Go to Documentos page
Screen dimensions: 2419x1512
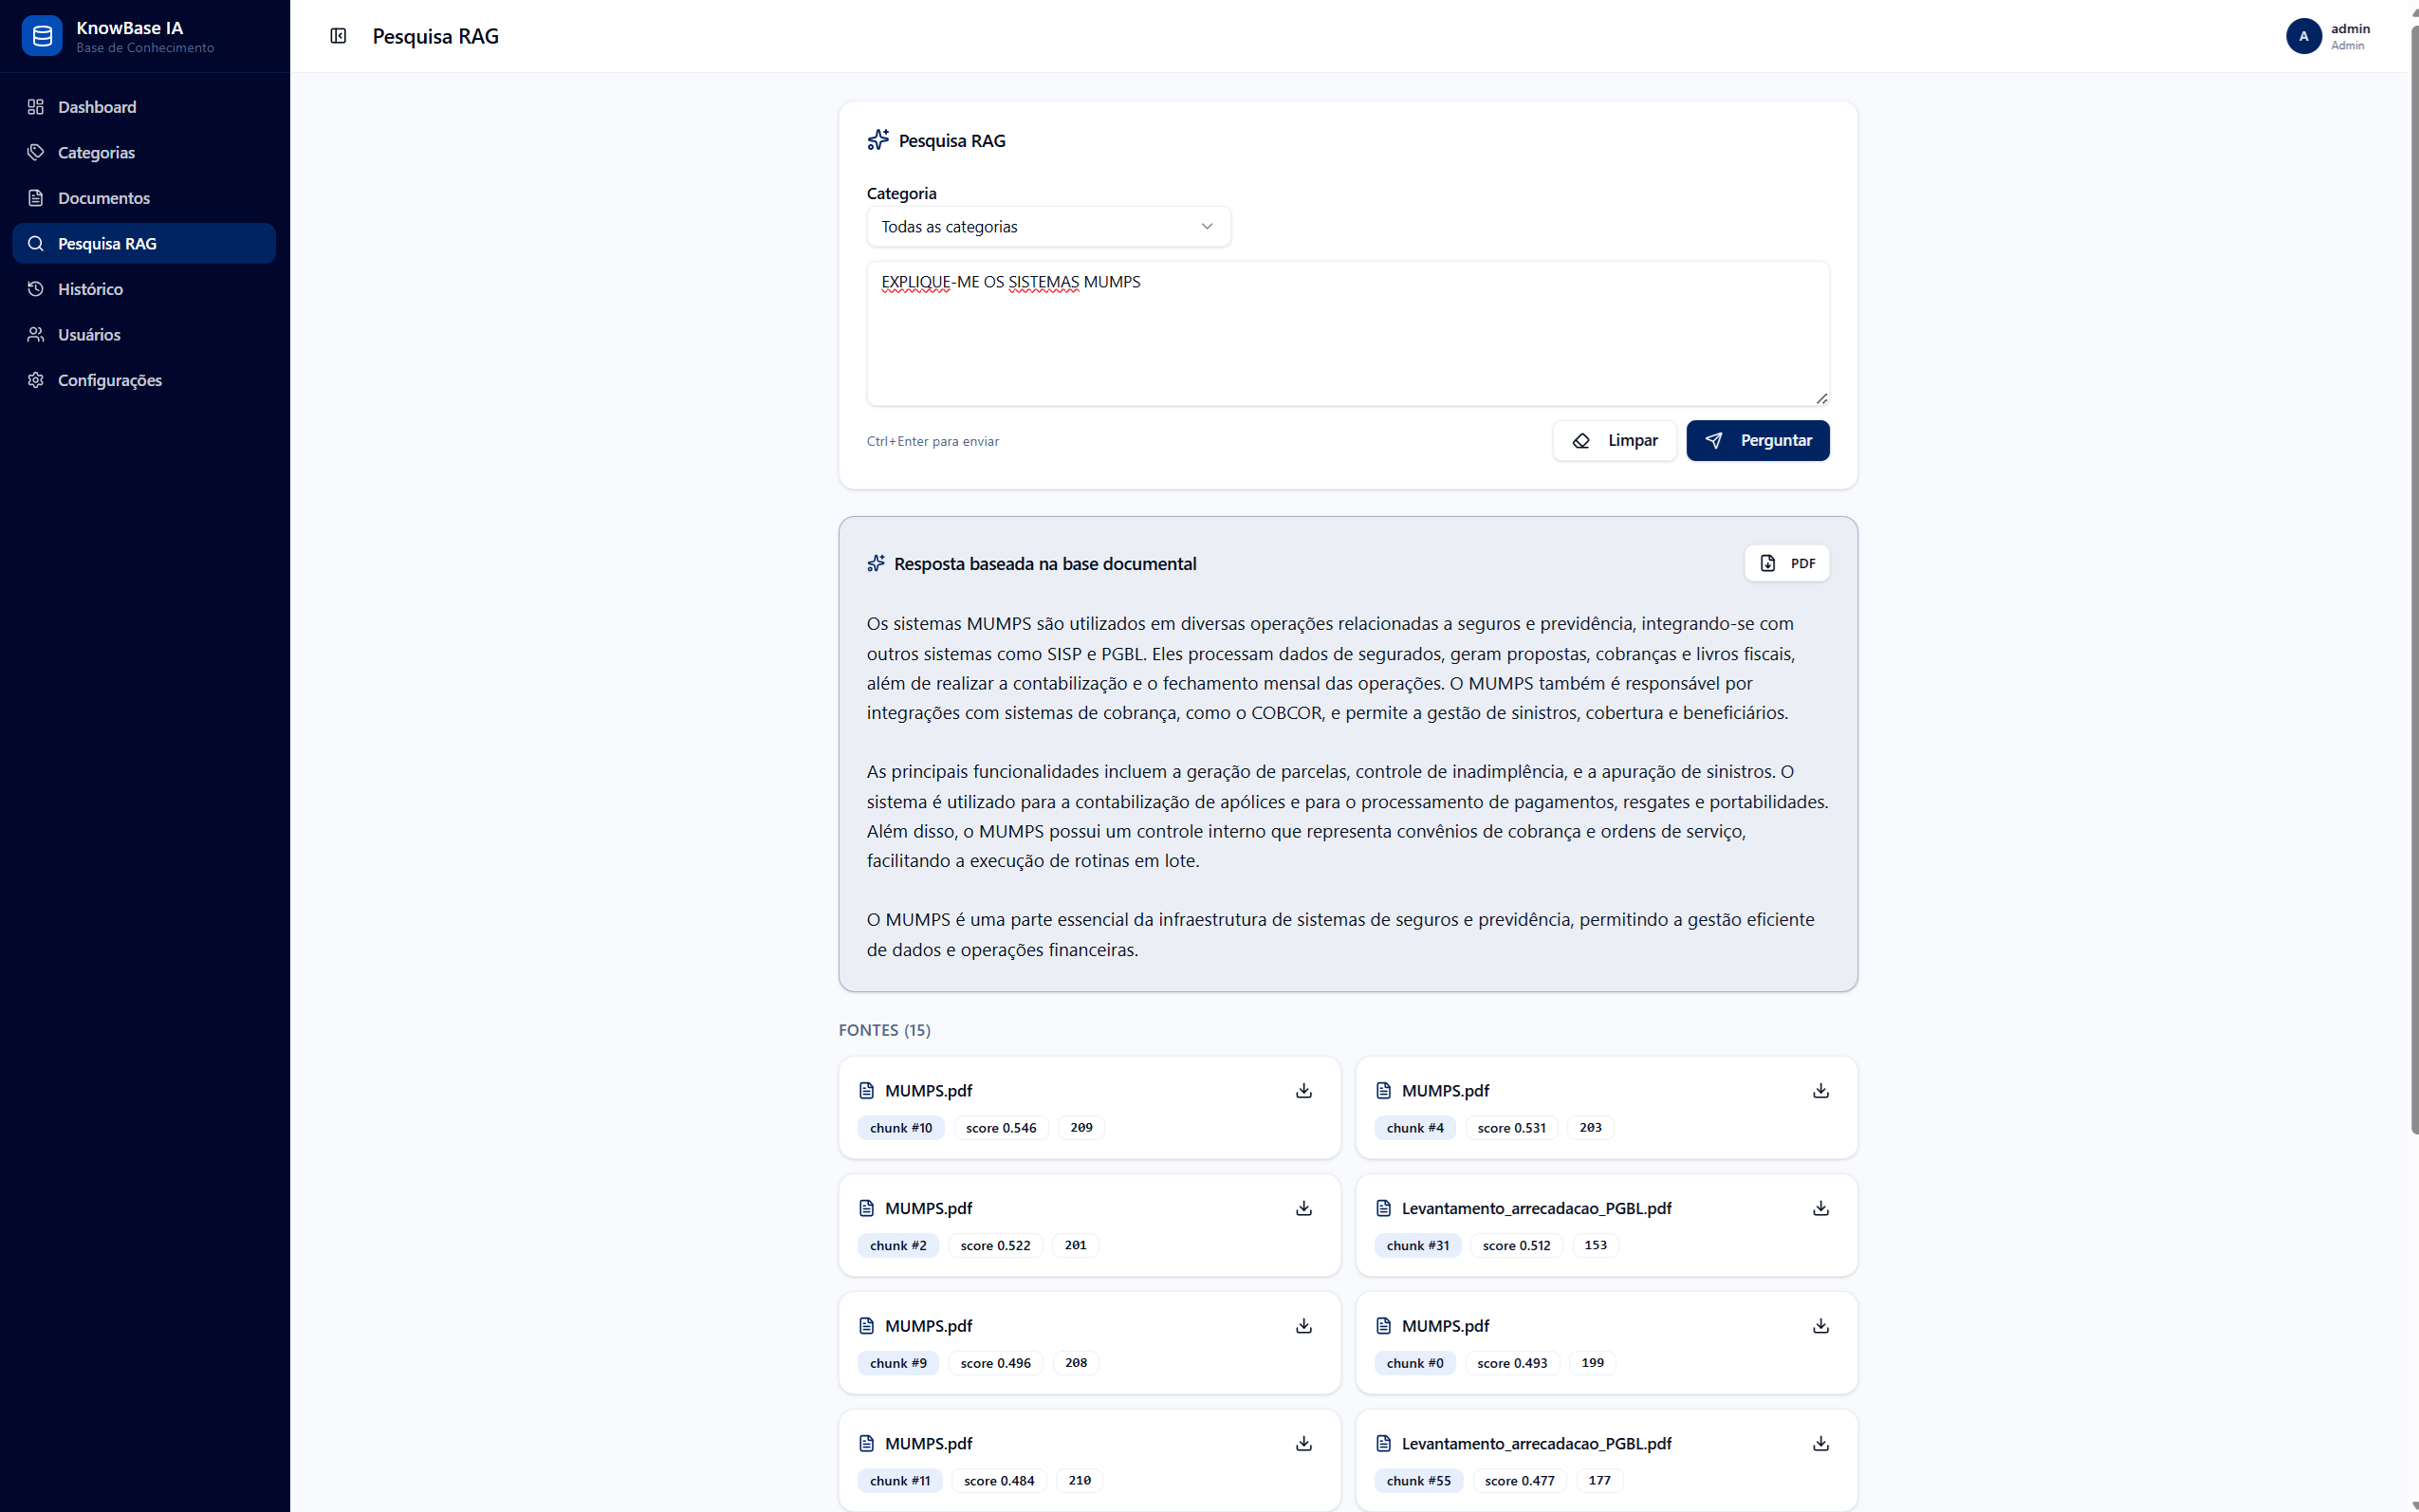point(144,198)
